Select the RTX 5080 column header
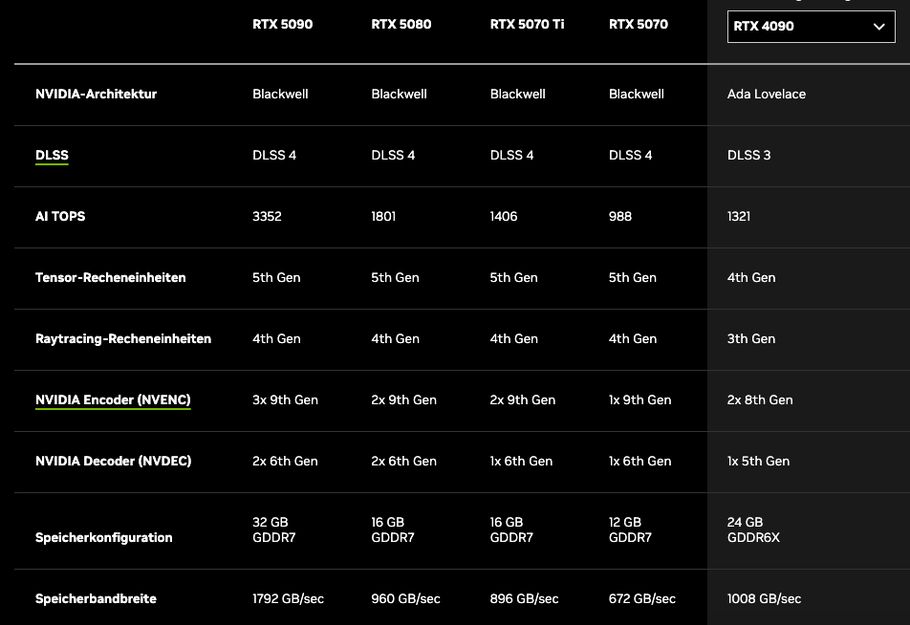The image size is (910, 625). pyautogui.click(x=401, y=24)
